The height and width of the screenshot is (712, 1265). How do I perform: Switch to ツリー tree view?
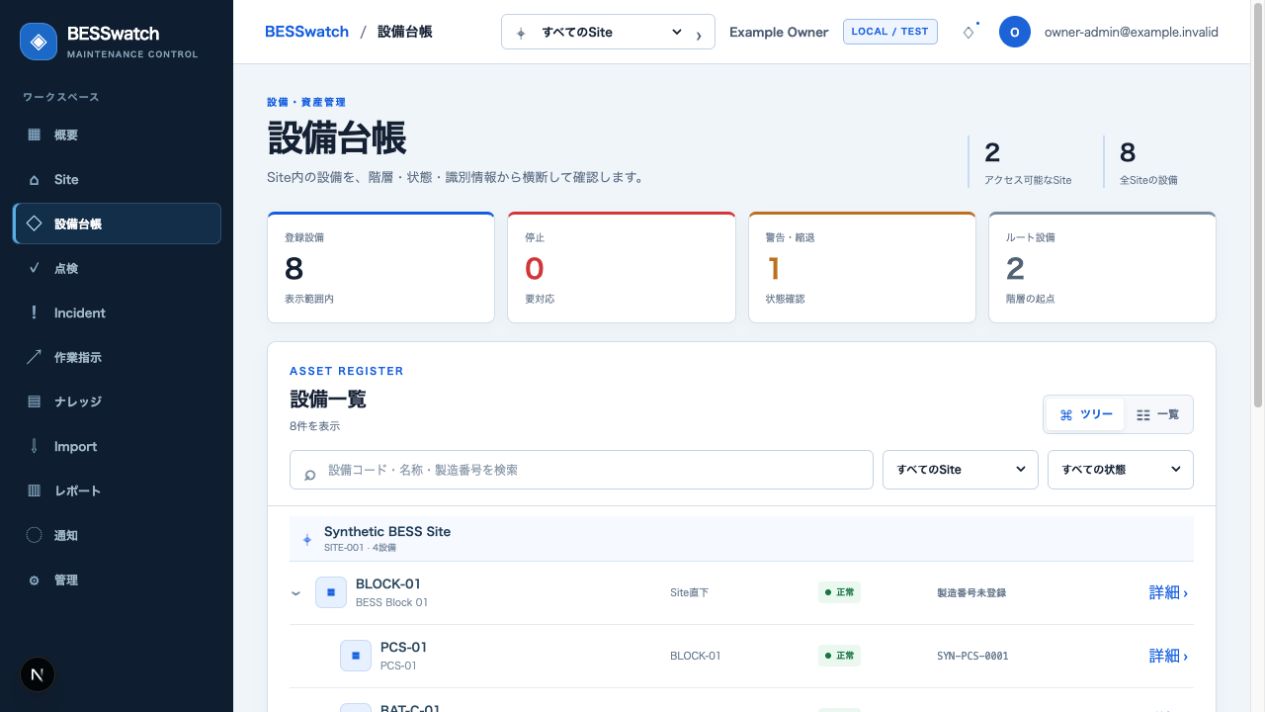(x=1086, y=414)
